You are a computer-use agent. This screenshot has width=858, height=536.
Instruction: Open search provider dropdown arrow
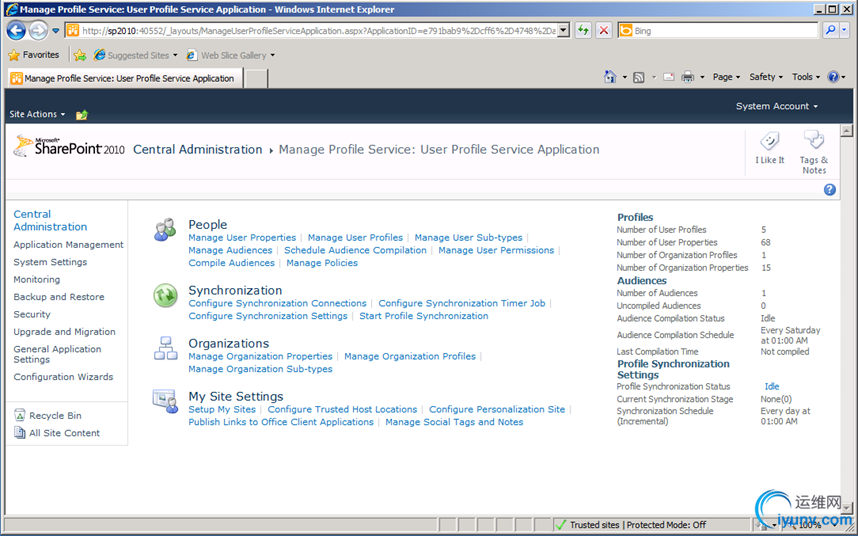844,31
